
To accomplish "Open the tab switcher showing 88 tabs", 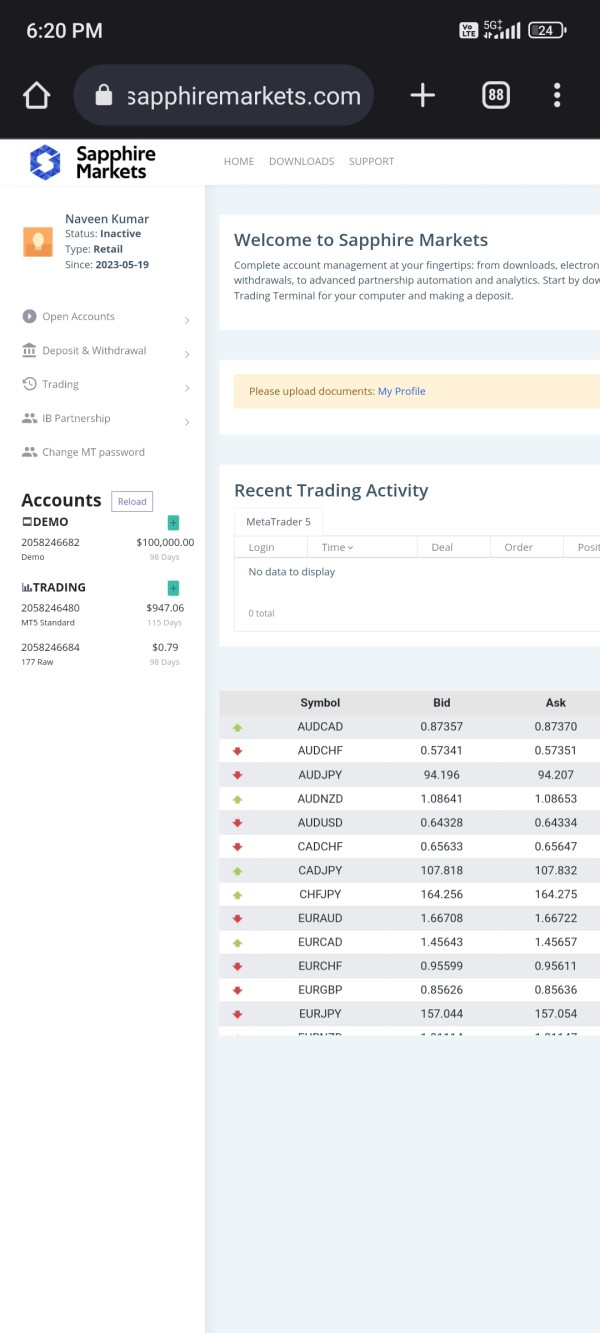I will click(495, 96).
